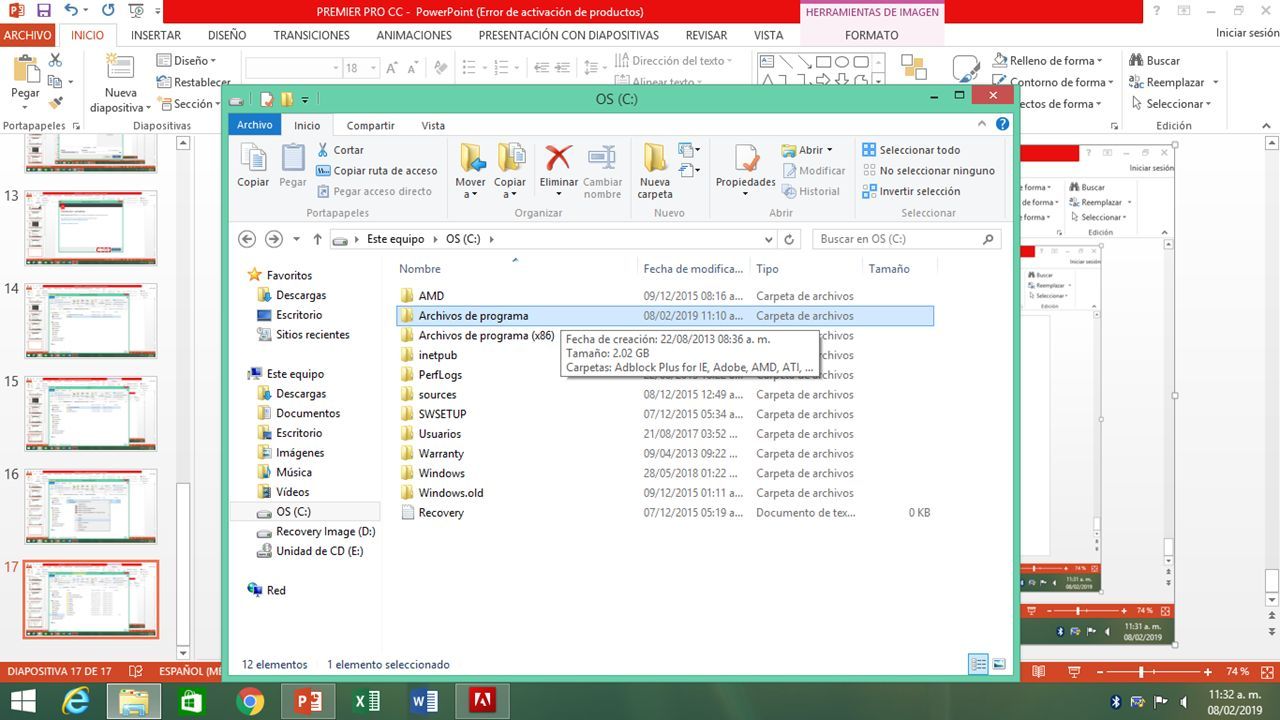Select slide 15 thumbnail in PowerPoint
The width and height of the screenshot is (1280, 720).
click(91, 414)
